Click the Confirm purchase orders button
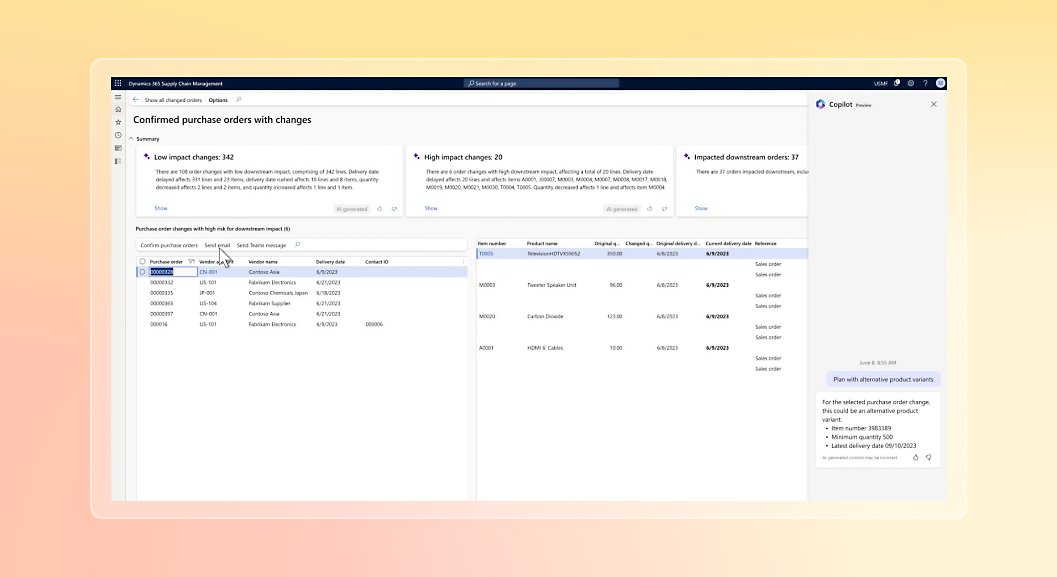 (168, 244)
